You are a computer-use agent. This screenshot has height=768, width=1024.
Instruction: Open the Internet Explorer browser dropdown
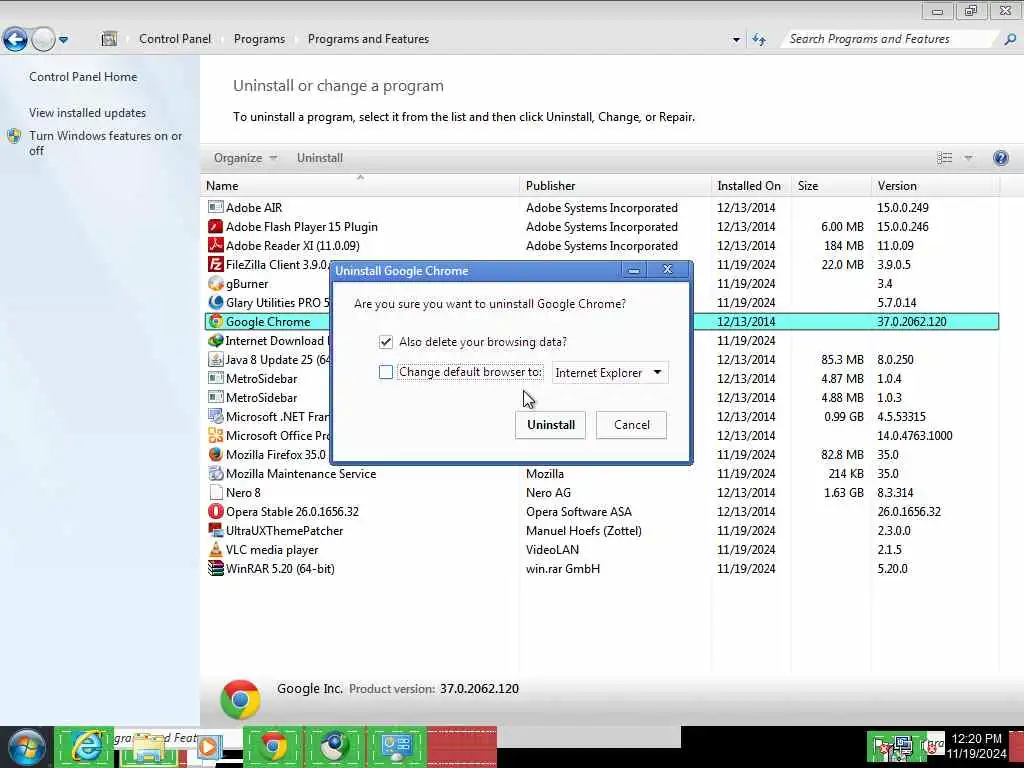tap(610, 372)
